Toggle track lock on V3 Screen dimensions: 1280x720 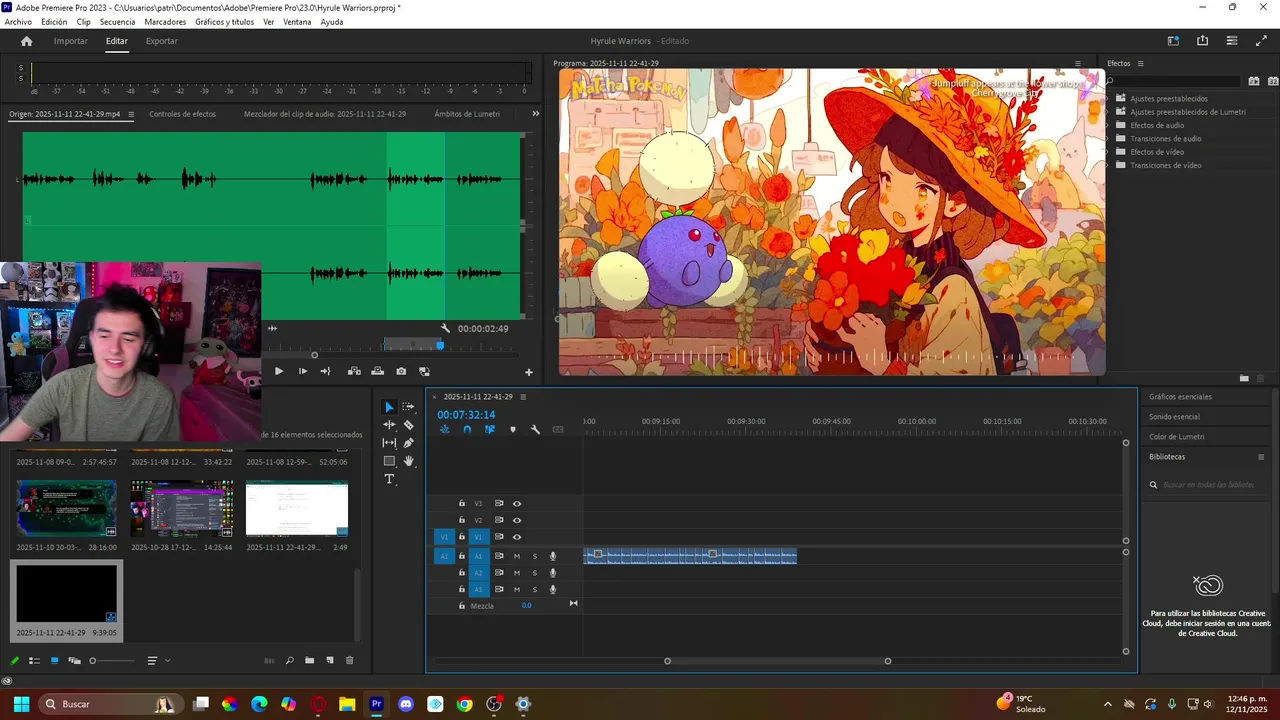coord(461,504)
